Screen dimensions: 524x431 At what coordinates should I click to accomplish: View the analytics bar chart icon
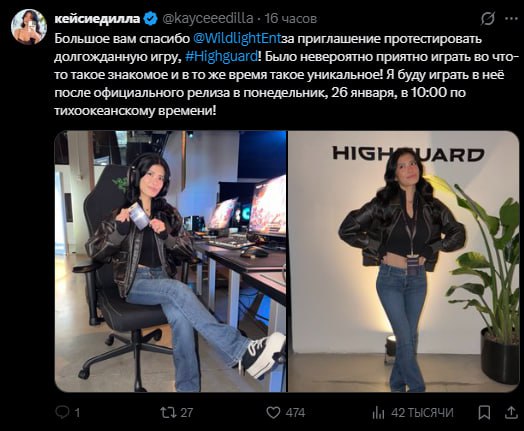click(x=378, y=413)
